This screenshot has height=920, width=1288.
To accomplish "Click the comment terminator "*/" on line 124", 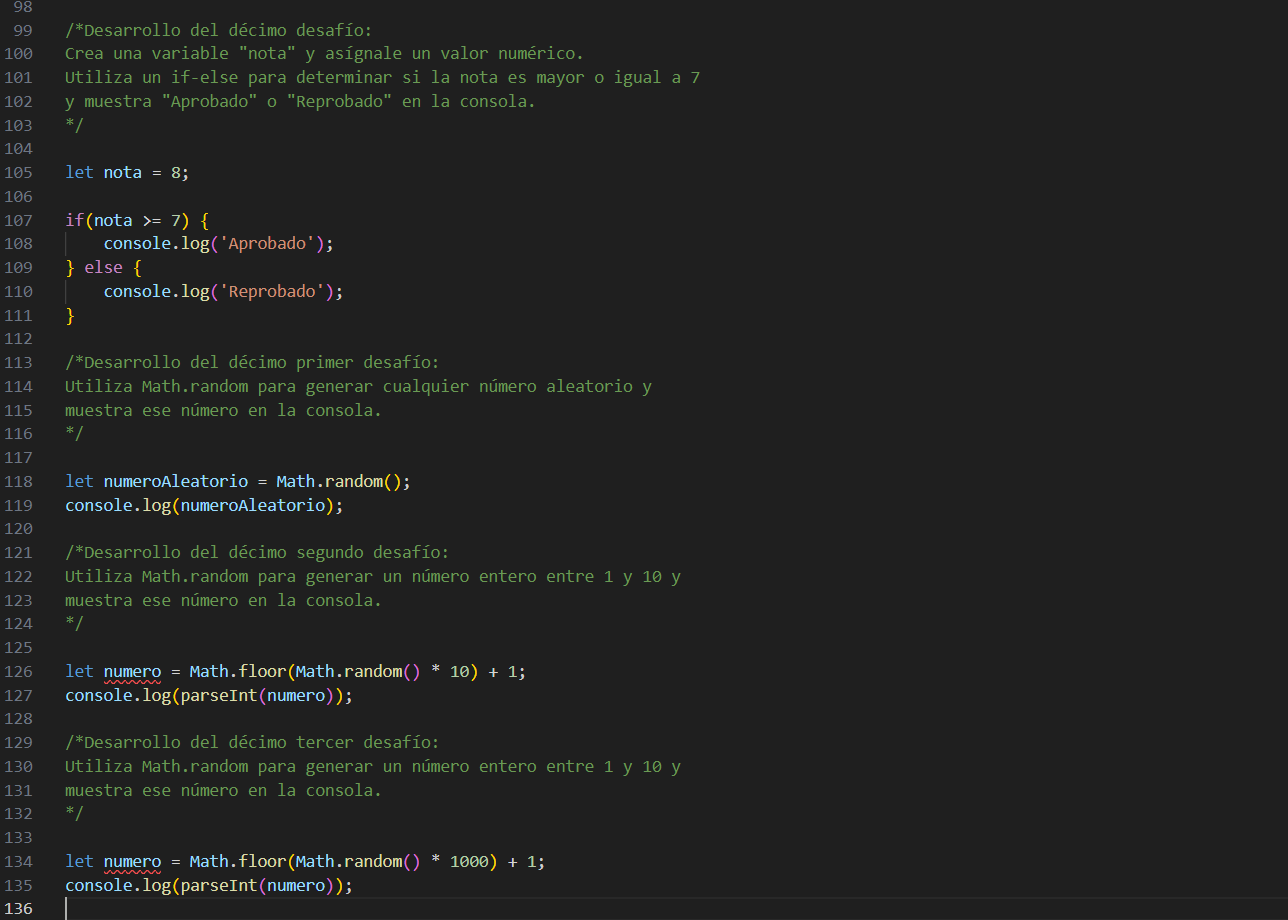I will click(74, 624).
